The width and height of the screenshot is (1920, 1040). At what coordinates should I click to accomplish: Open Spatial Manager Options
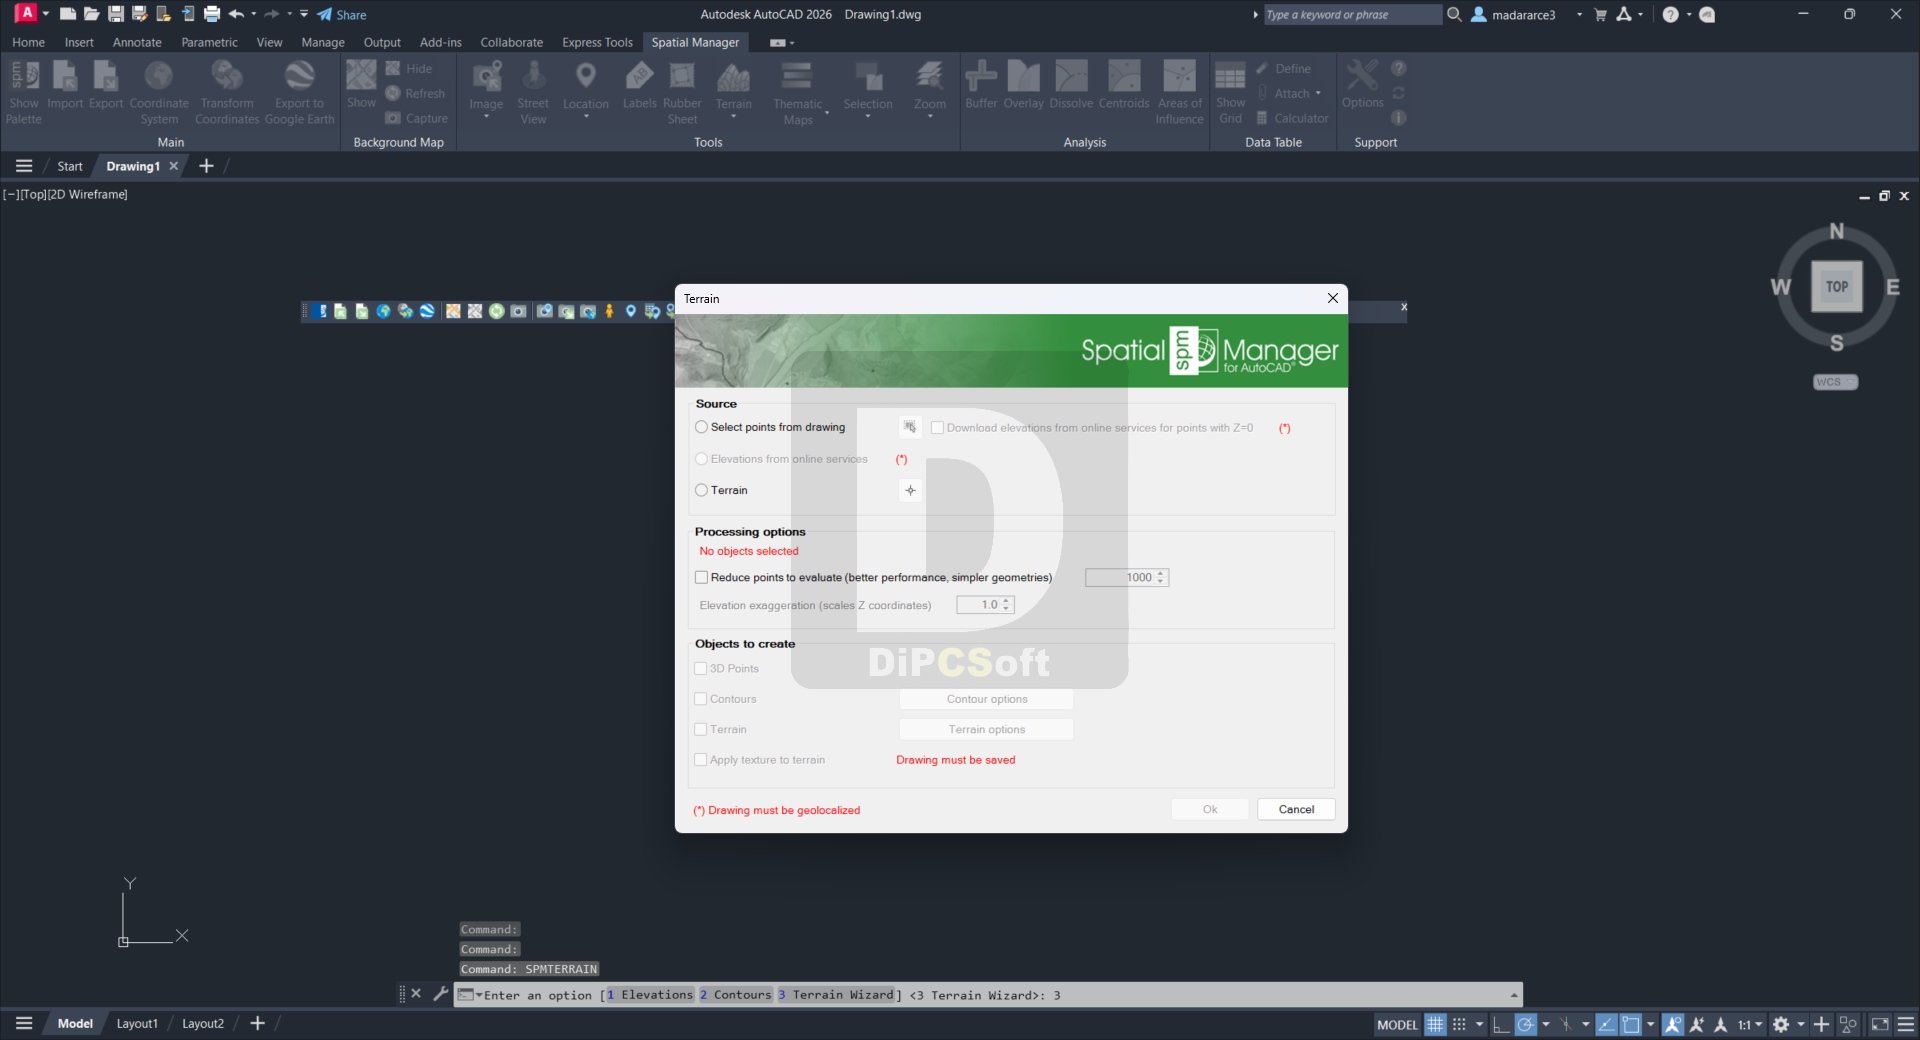pos(1362,85)
